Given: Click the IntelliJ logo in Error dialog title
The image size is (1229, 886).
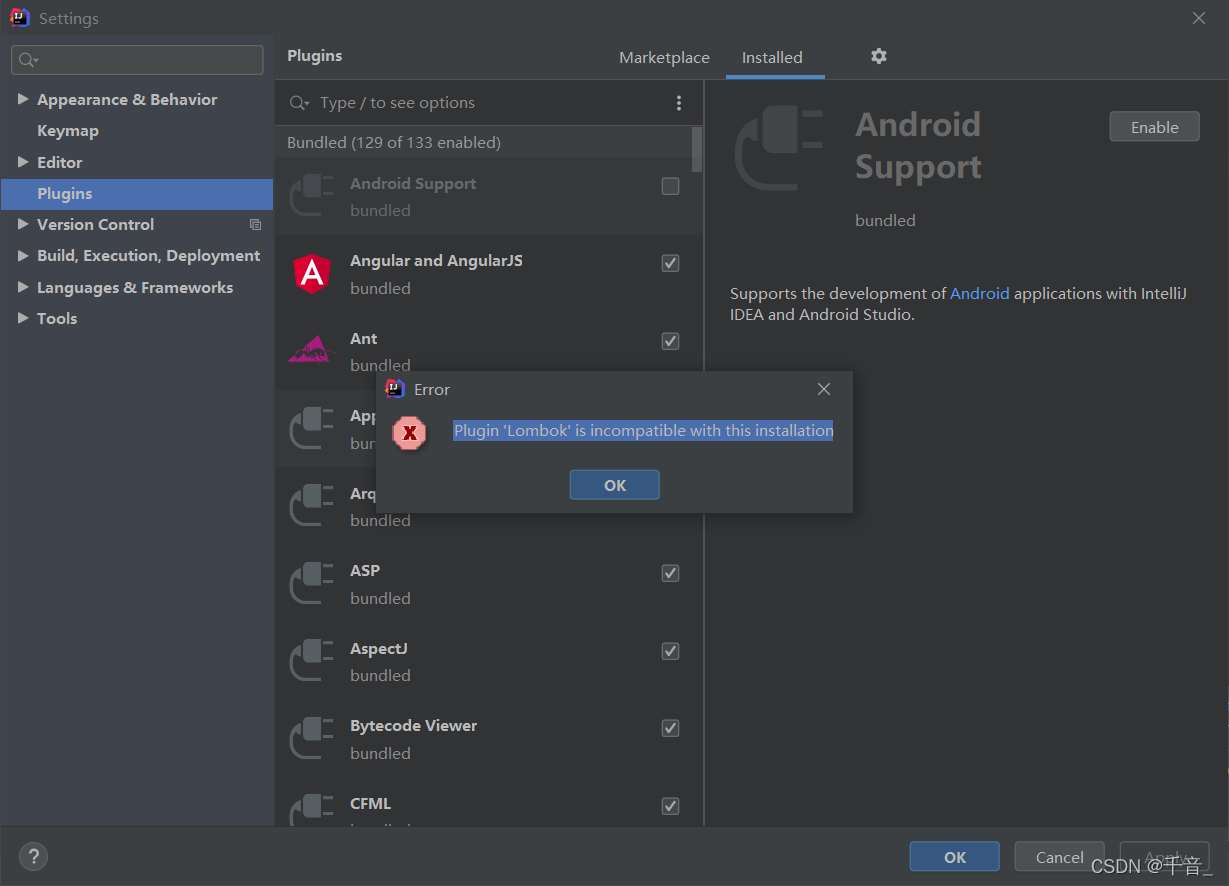Looking at the screenshot, I should tap(395, 389).
